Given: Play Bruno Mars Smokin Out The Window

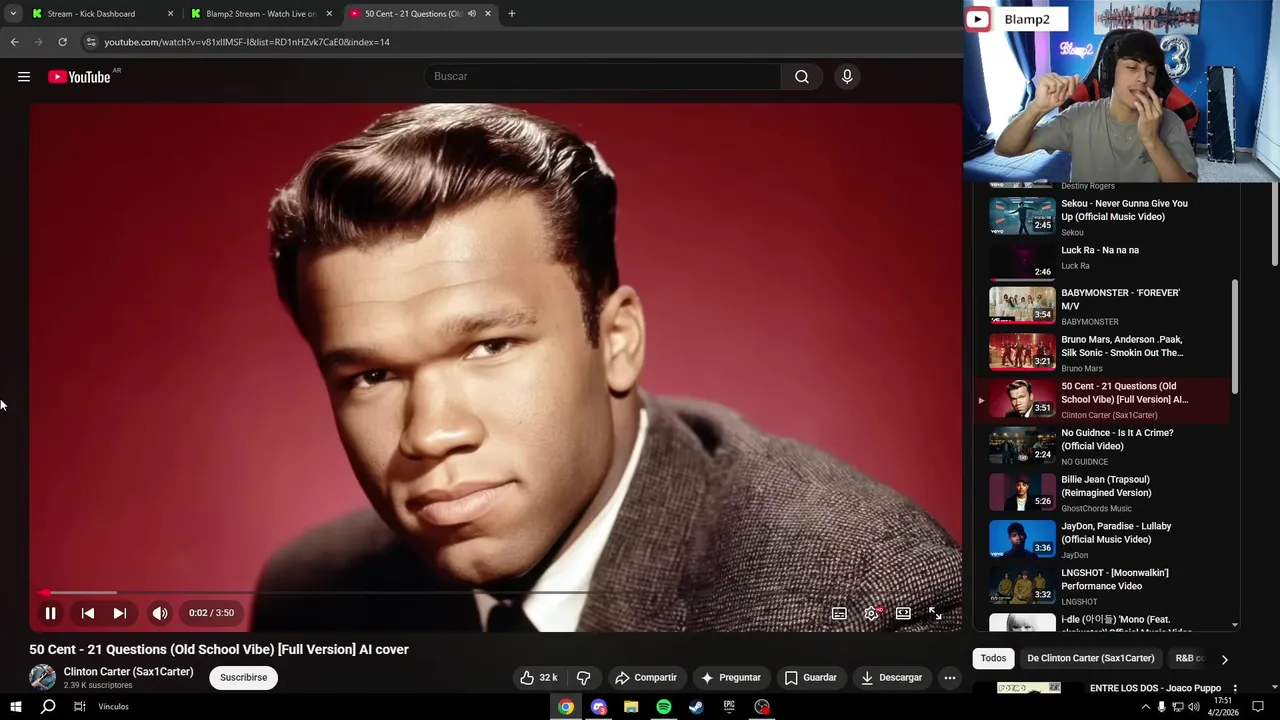Looking at the screenshot, I should pos(1104,352).
